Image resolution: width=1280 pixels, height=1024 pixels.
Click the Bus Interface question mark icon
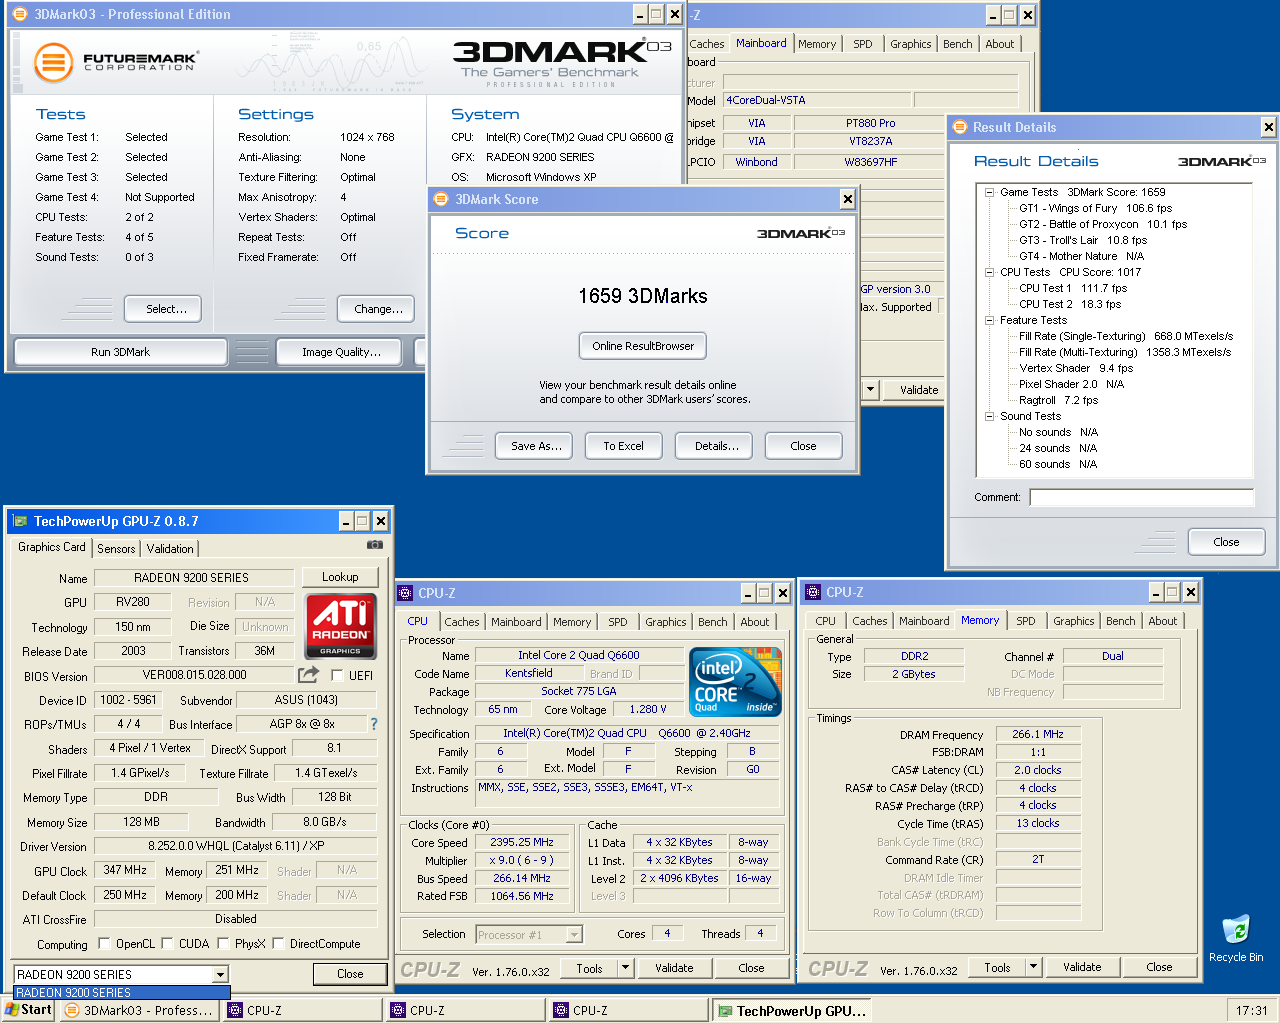click(x=374, y=724)
